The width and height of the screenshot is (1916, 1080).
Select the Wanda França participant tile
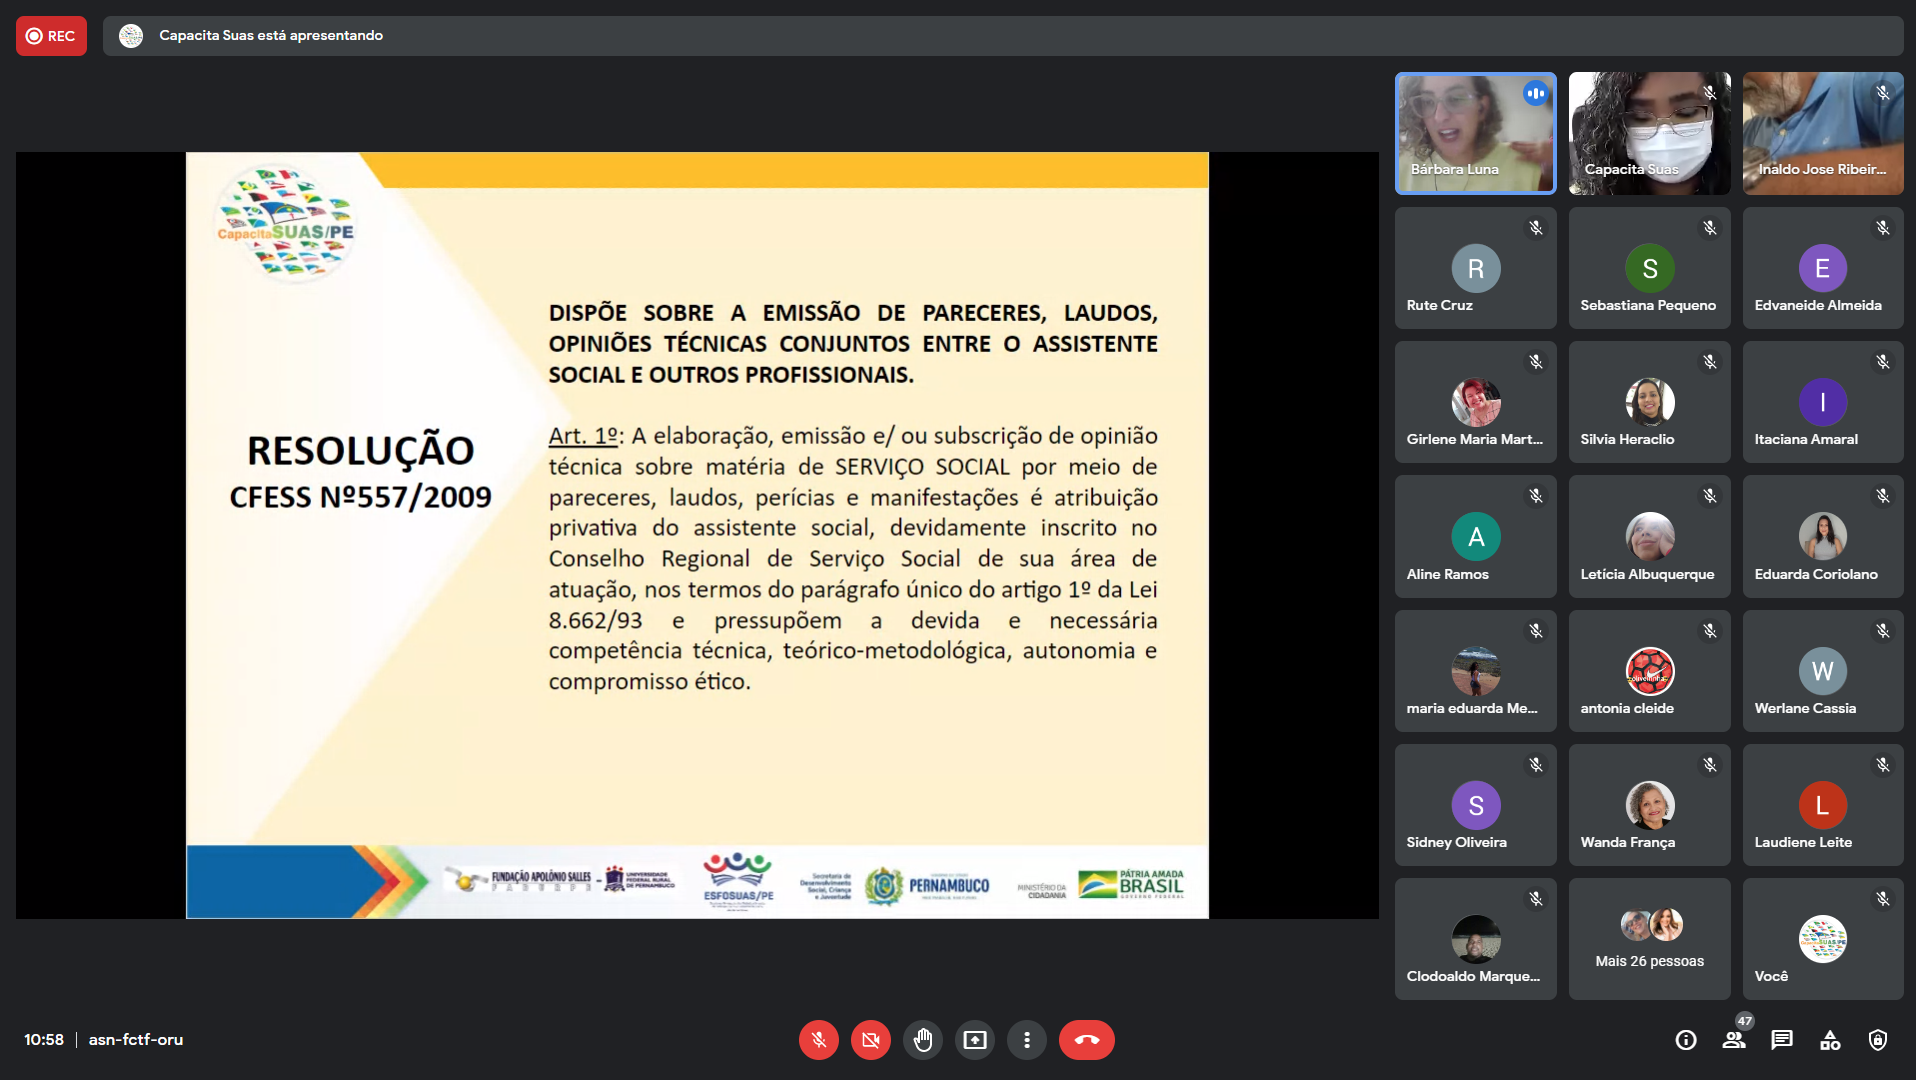[x=1649, y=805]
